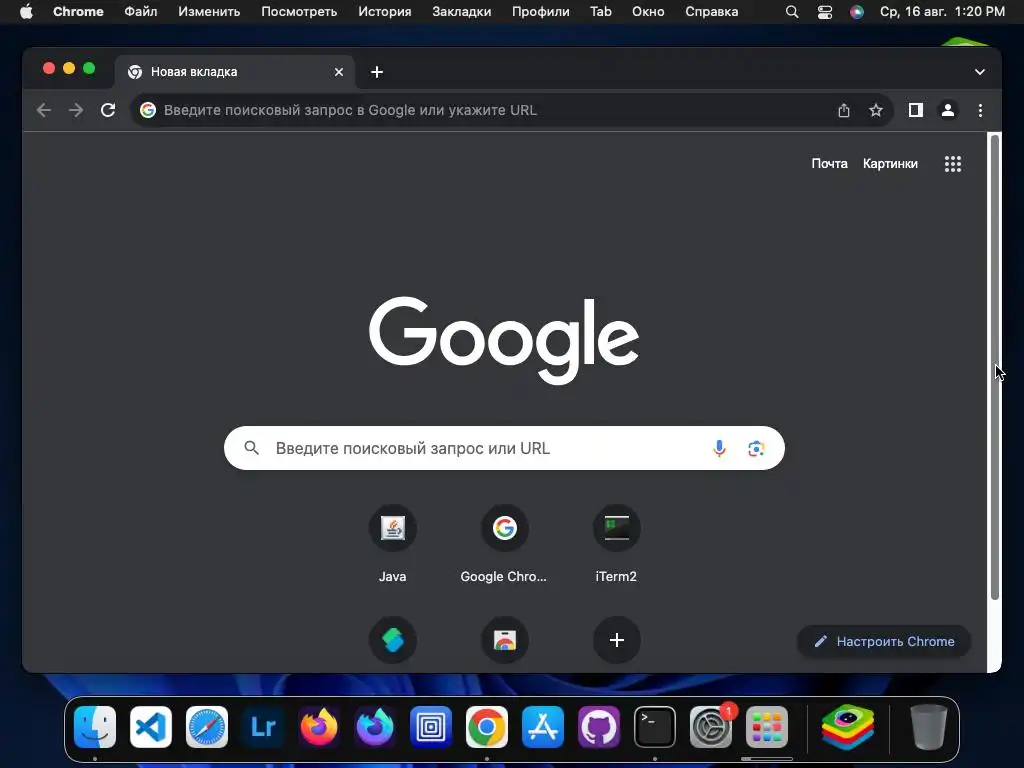
Task: Expand the tab search chevron
Action: click(980, 72)
